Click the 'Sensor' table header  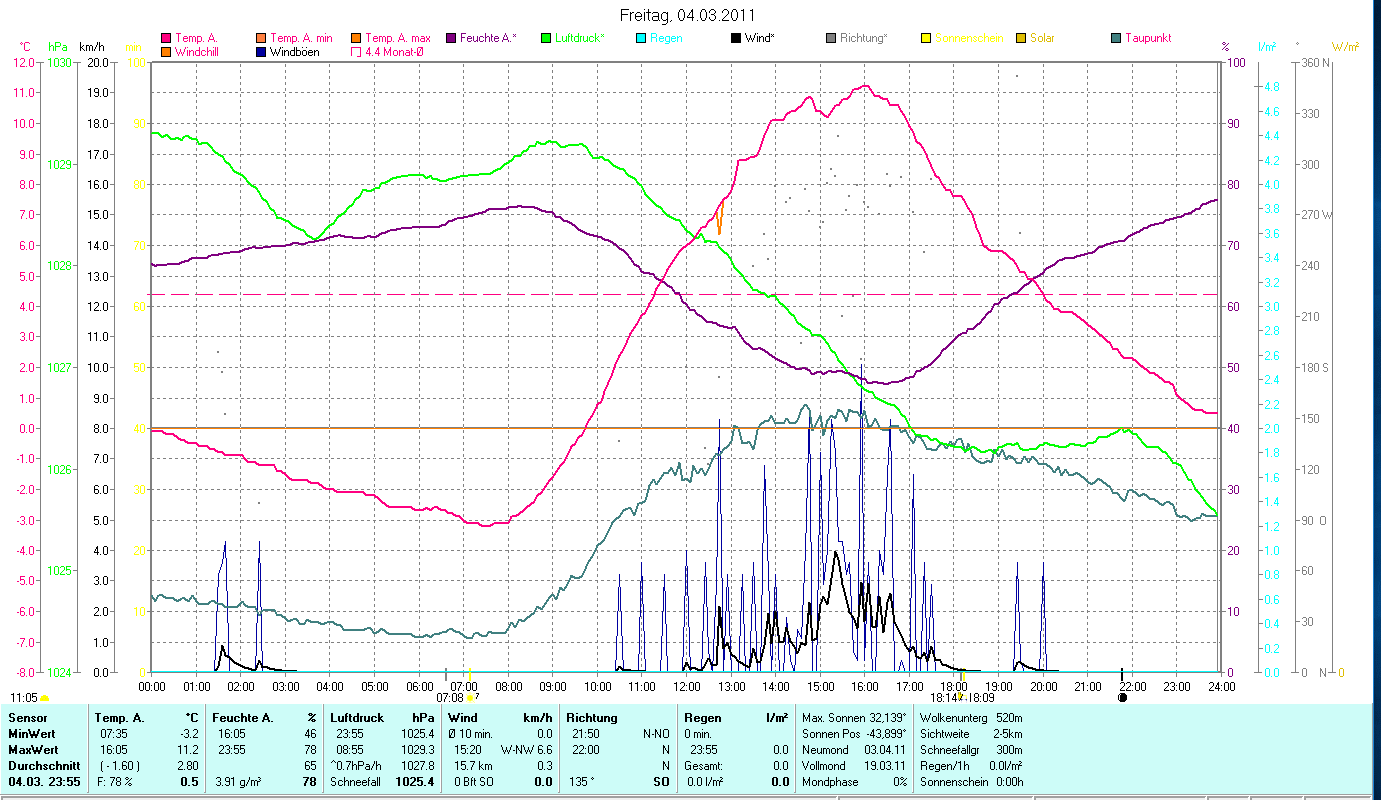tap(26, 718)
